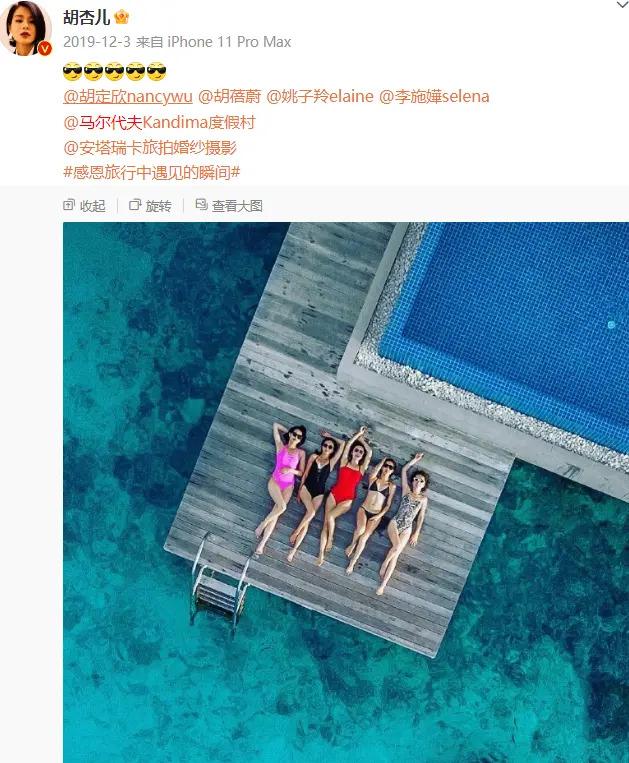This screenshot has width=629, height=763.
Task: Click the rotate 旋转 icon
Action: click(135, 205)
